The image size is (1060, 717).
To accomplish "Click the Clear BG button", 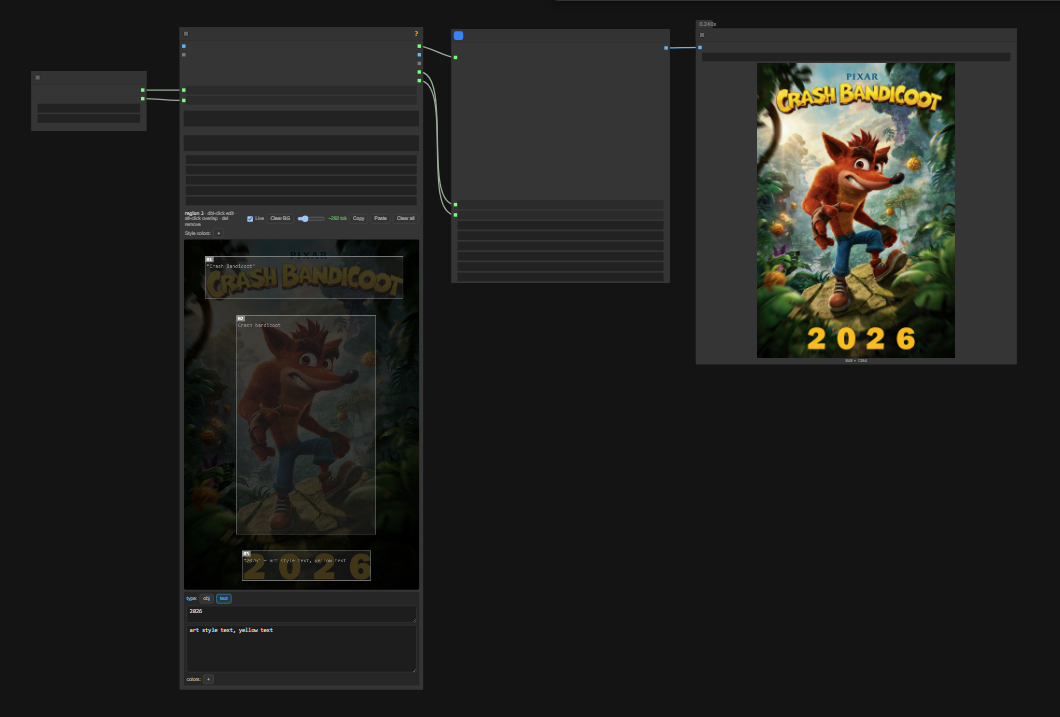I will pos(280,218).
